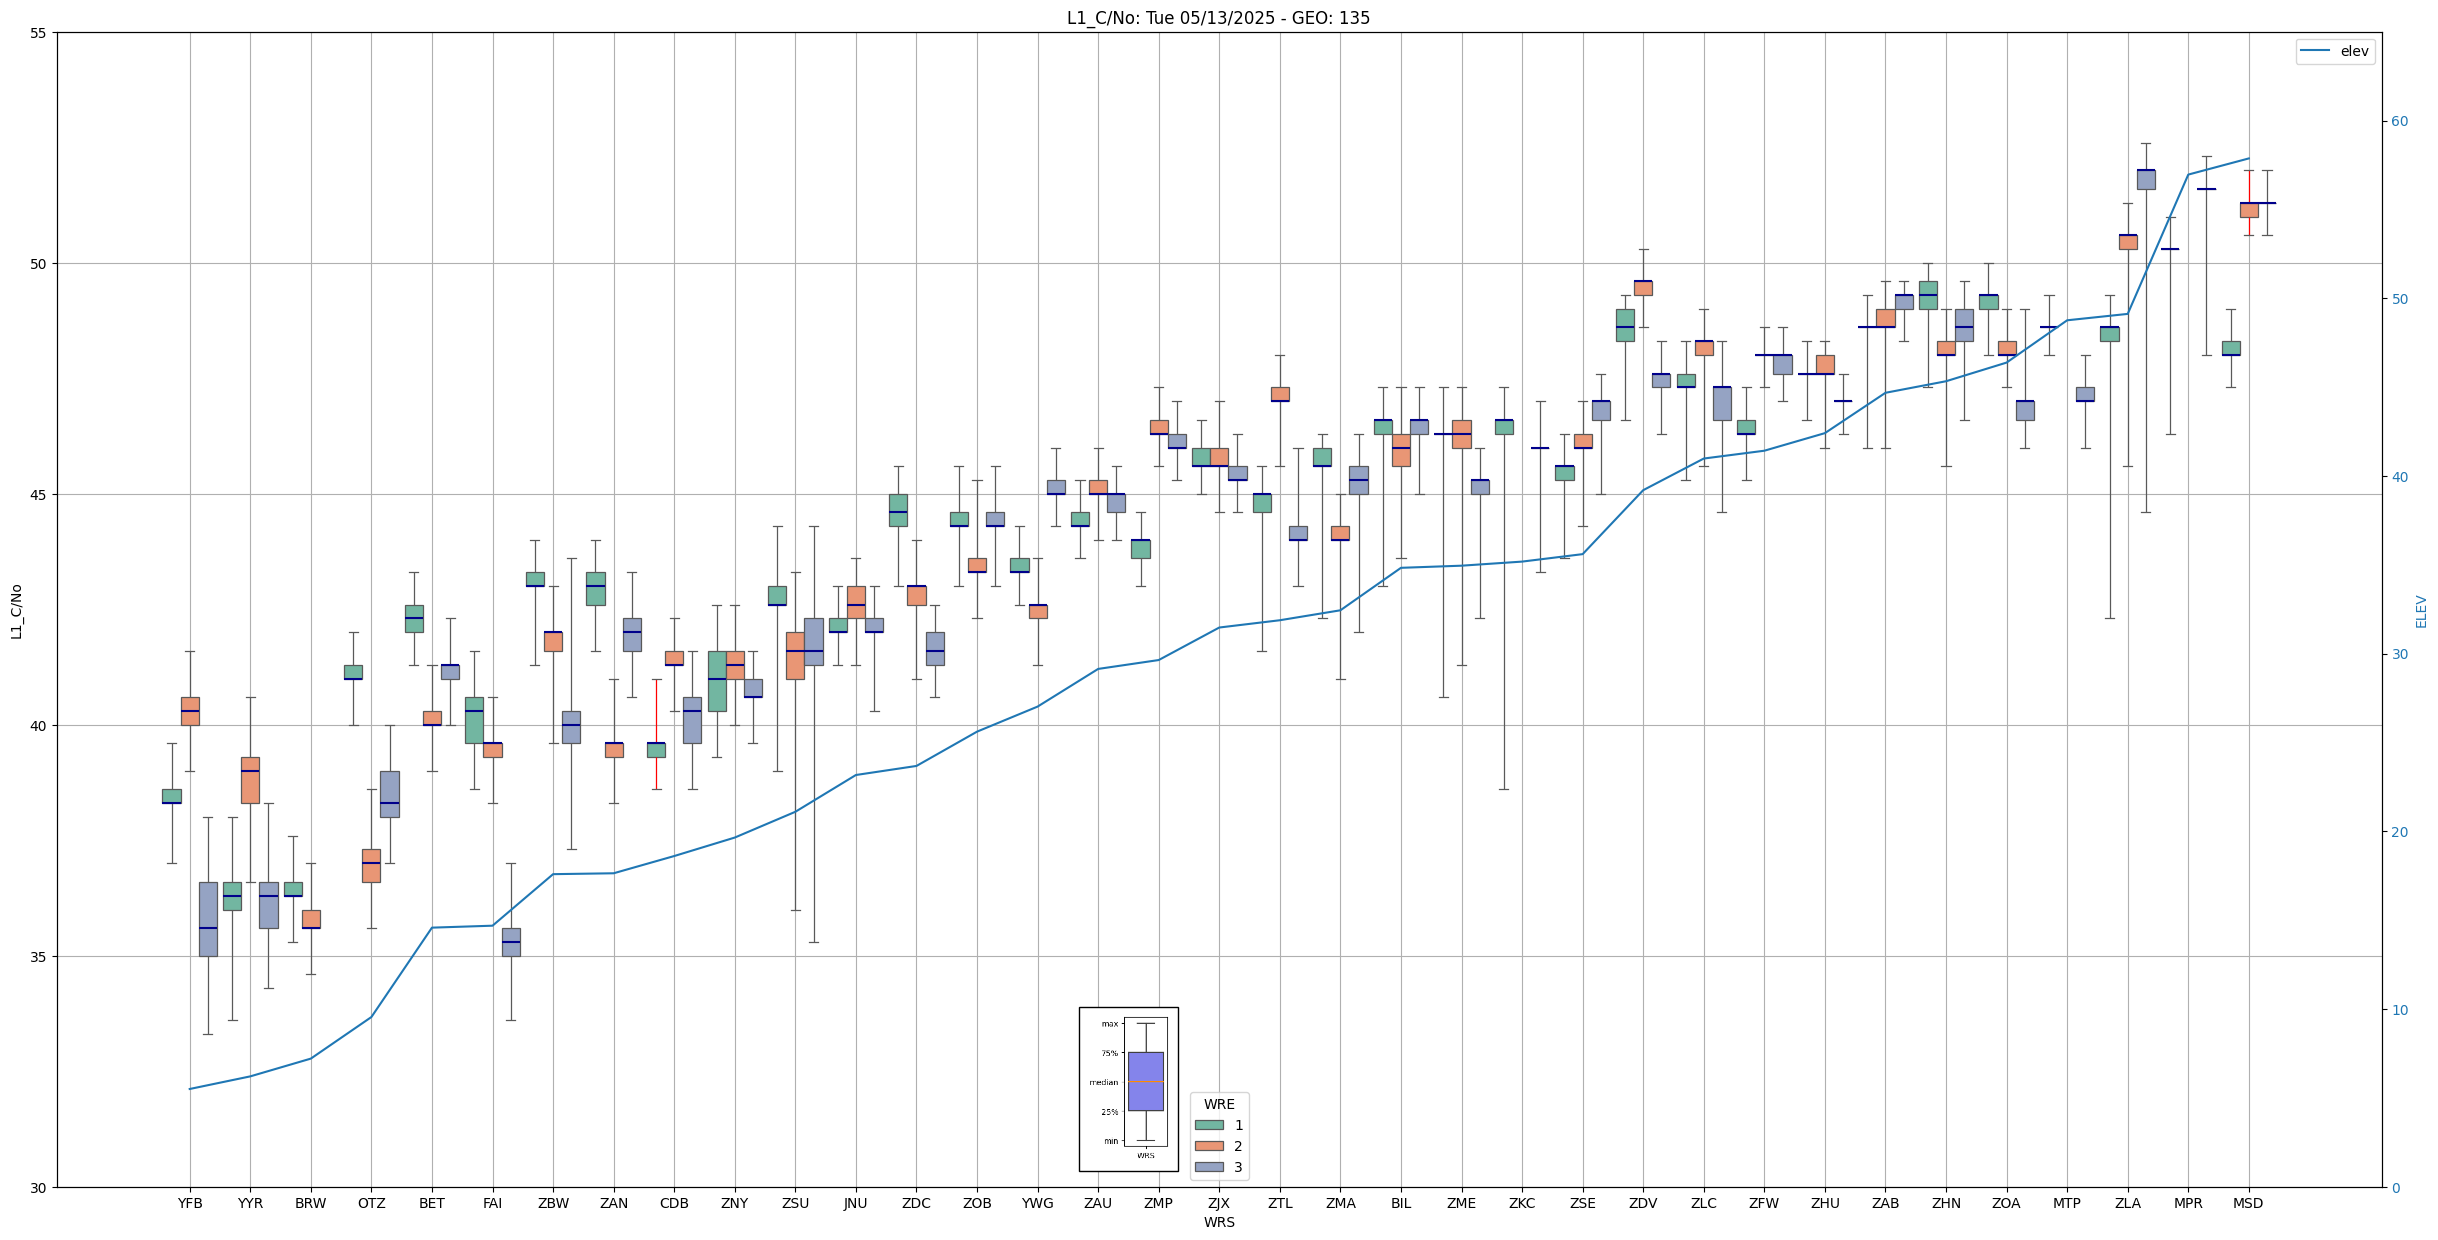Viewport: 2438px width, 1240px height.
Task: Click the blue-gray WRE 3 legend swatch
Action: [1209, 1167]
